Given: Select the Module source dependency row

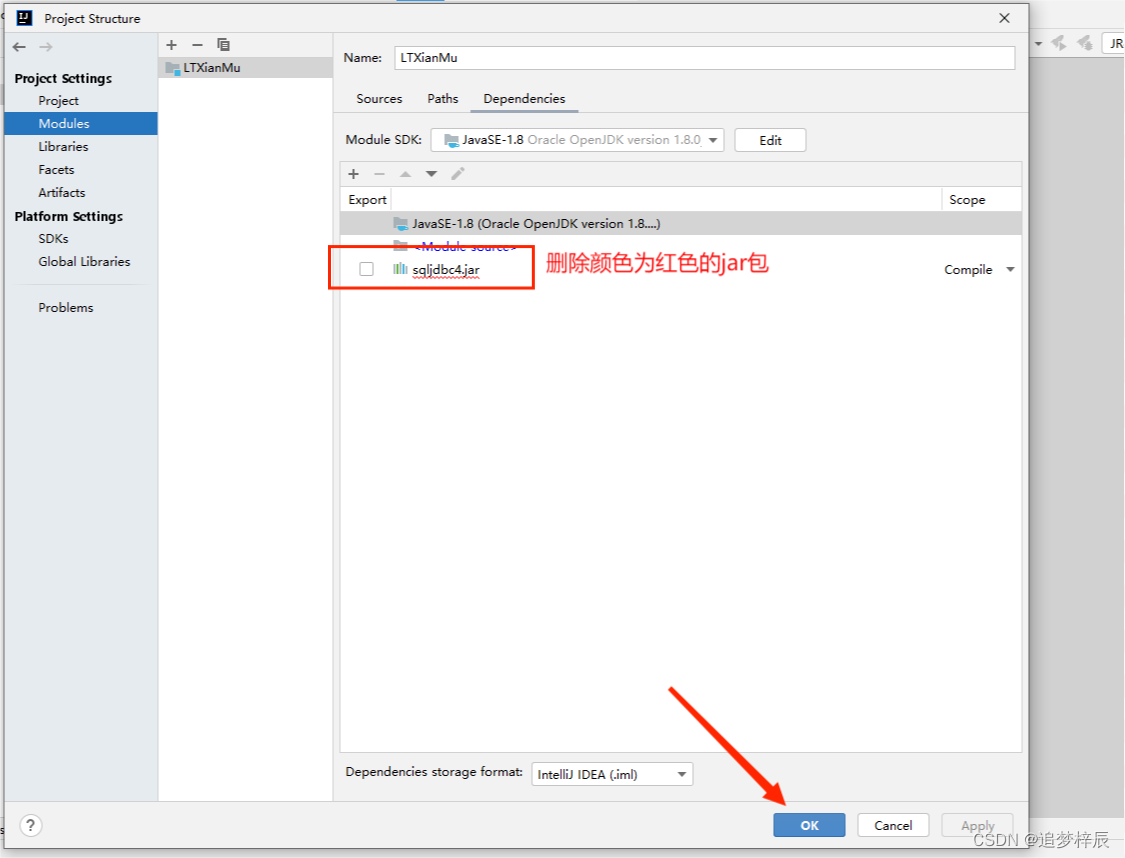Looking at the screenshot, I should point(681,246).
